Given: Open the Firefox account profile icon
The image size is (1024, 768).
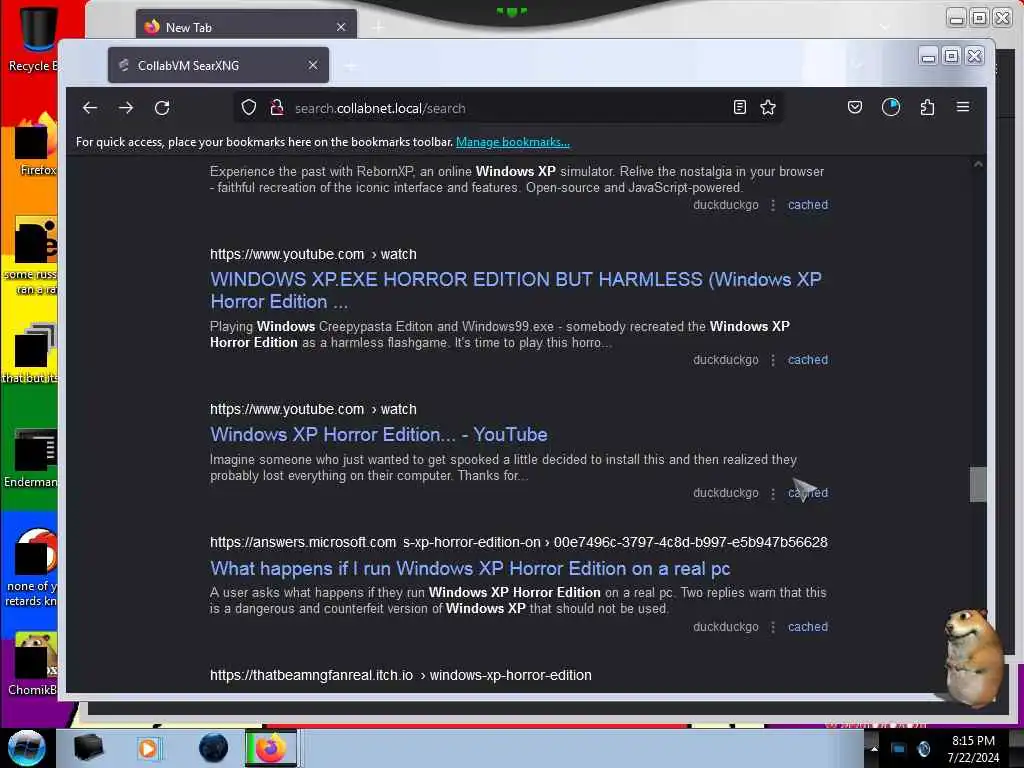Looking at the screenshot, I should 891,107.
